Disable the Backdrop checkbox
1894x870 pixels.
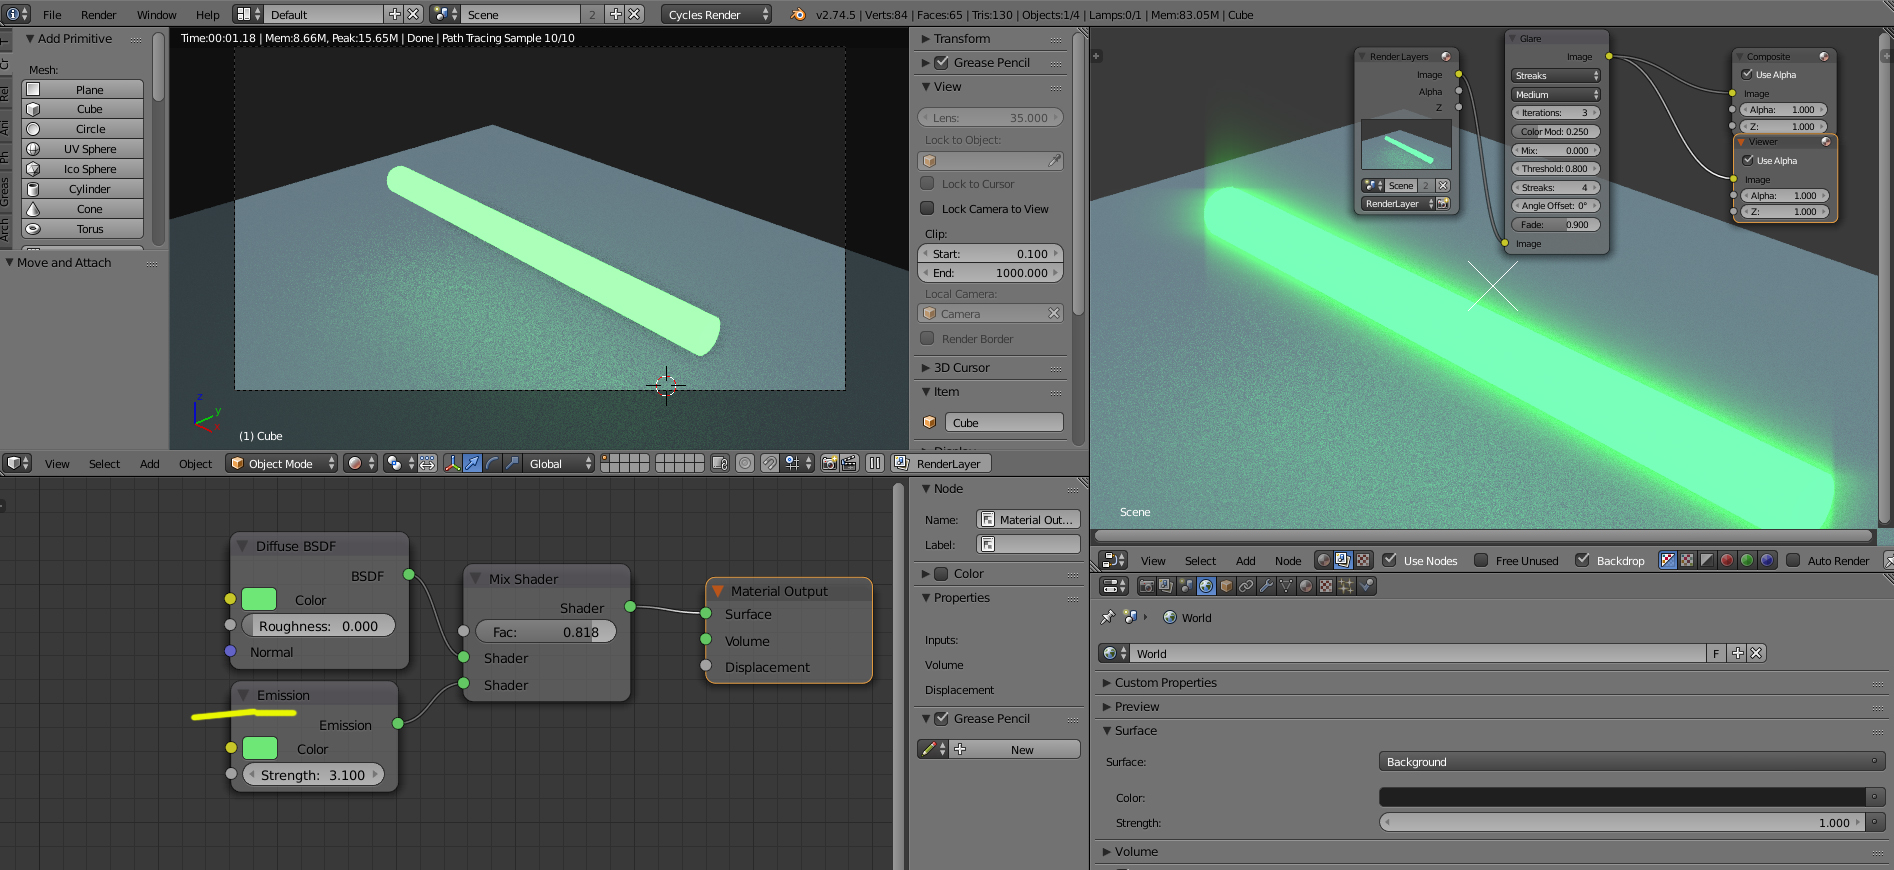(x=1582, y=561)
